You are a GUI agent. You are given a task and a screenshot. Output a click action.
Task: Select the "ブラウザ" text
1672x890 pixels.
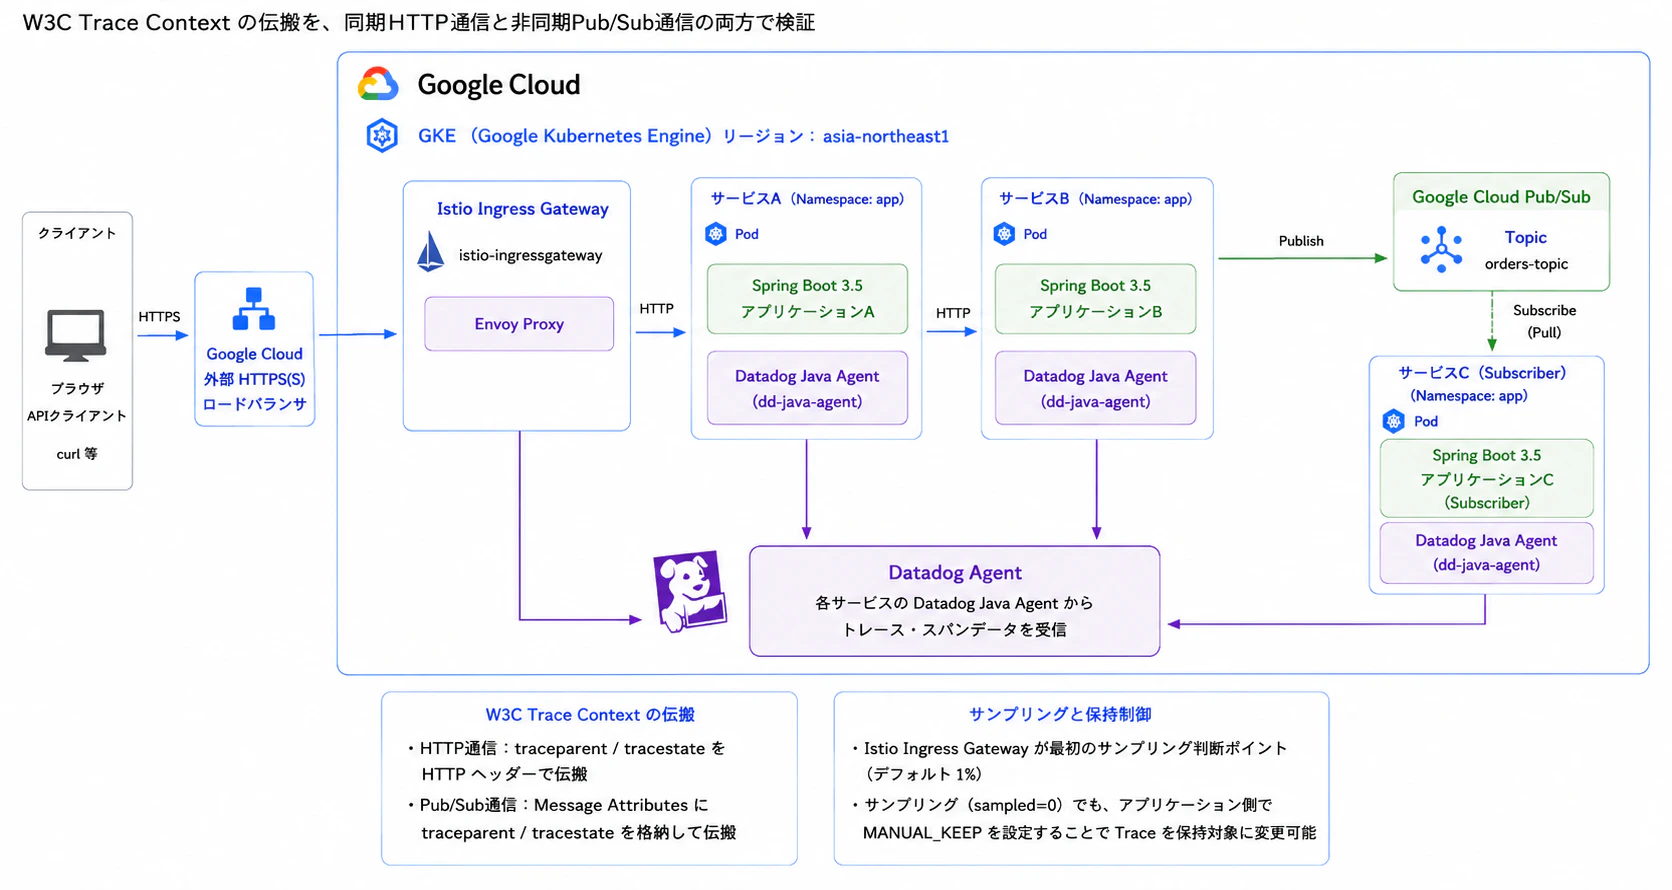(77, 388)
